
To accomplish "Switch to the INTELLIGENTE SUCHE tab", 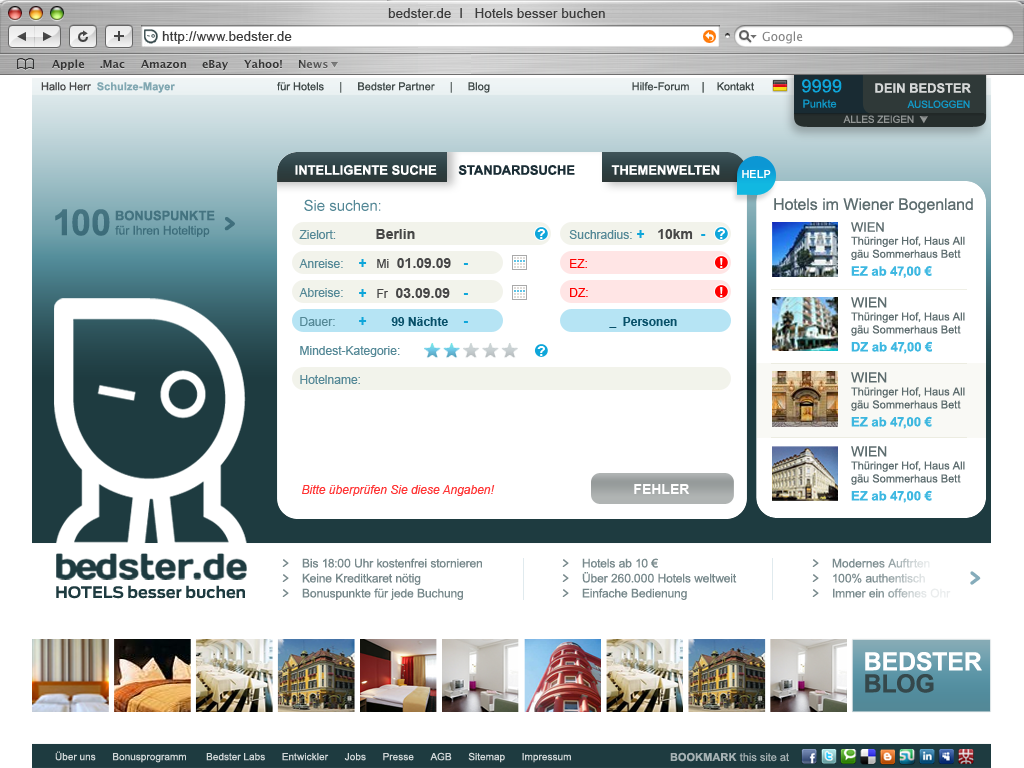I will (364, 169).
